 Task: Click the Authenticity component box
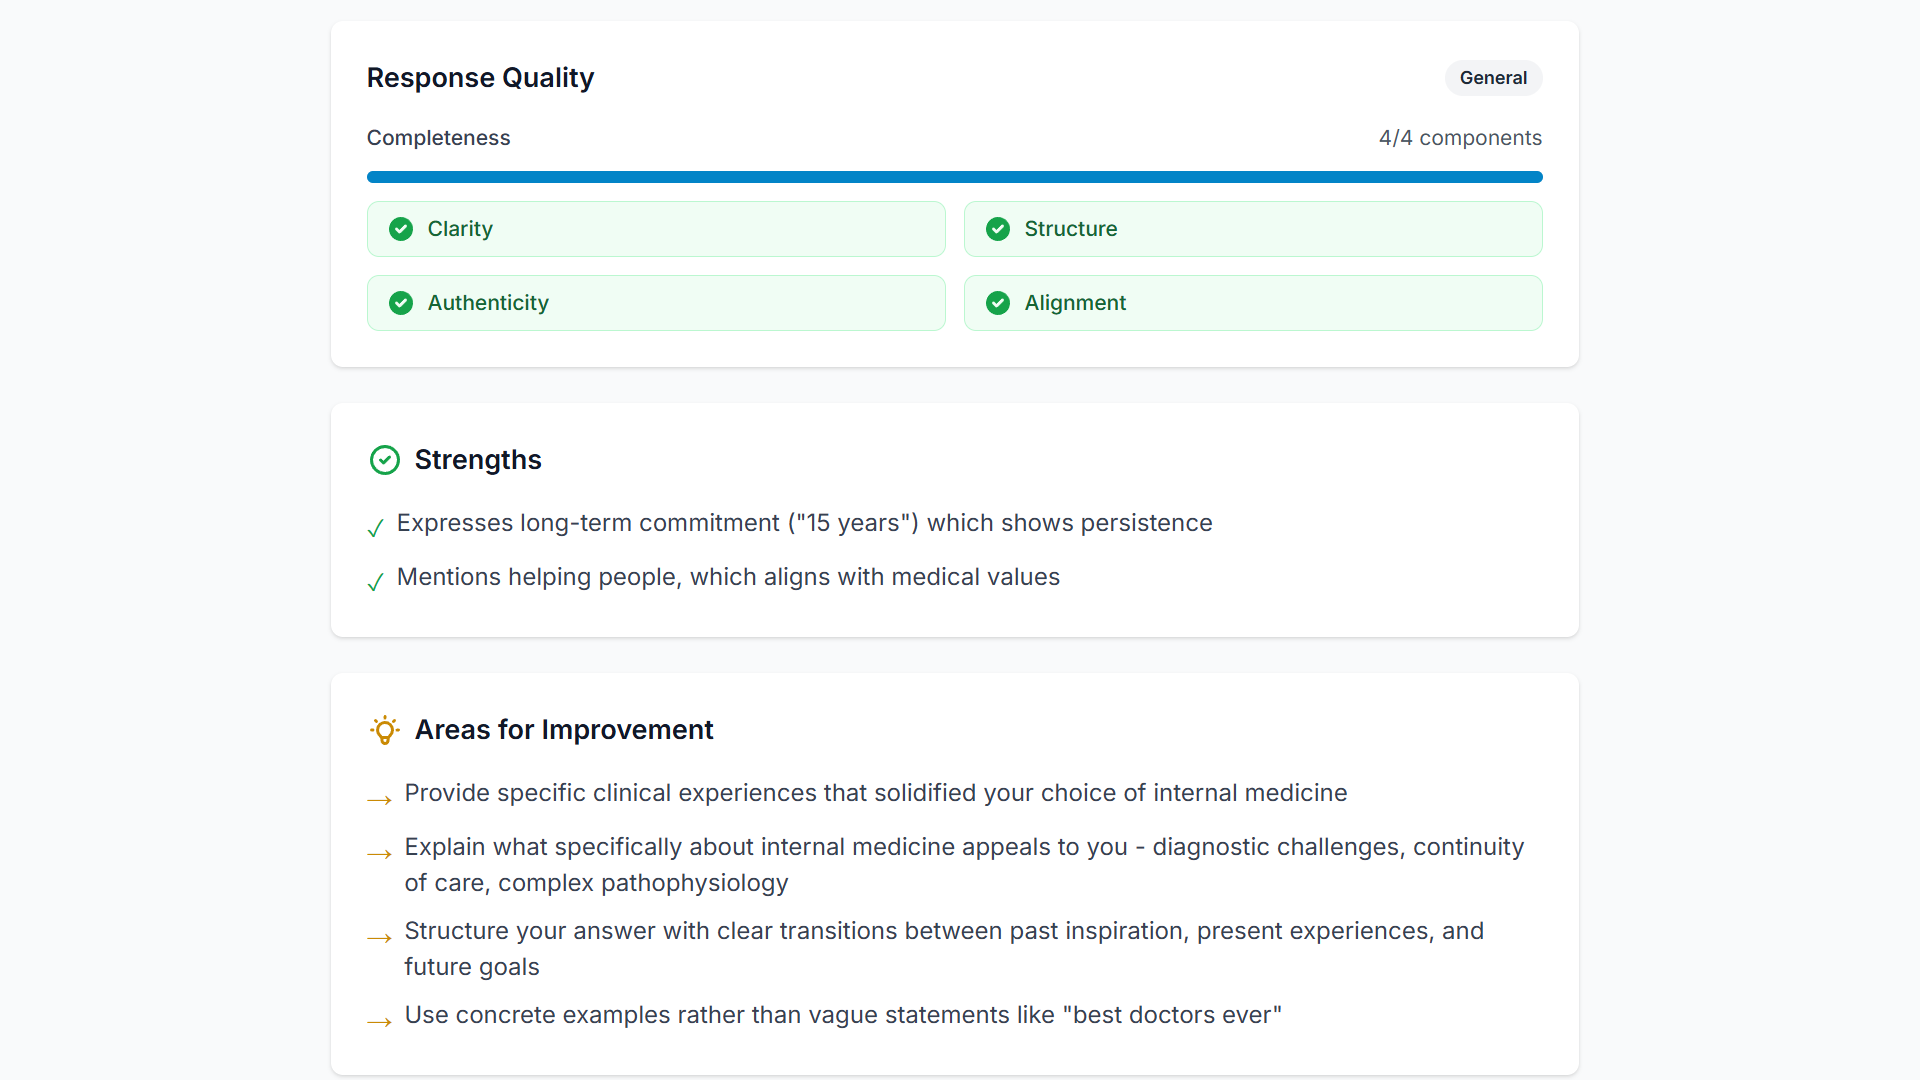(656, 303)
